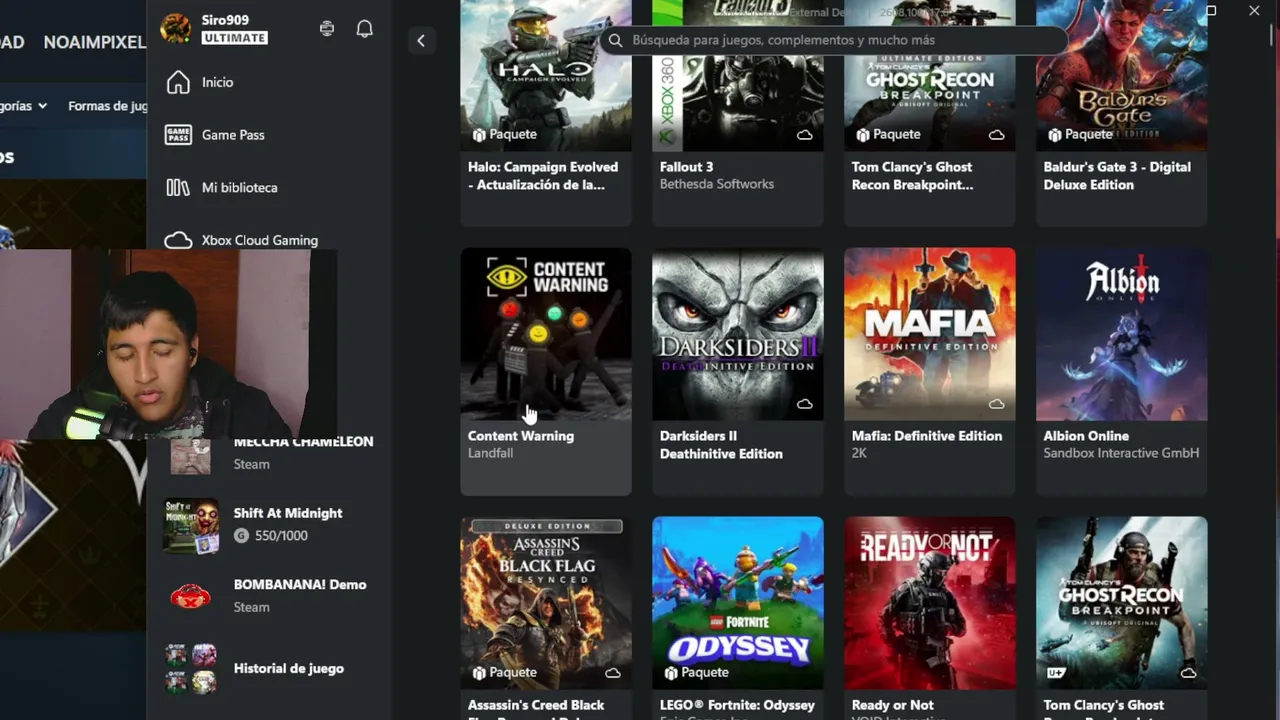This screenshot has width=1280, height=720.
Task: Click the cloud icon on Mafia card
Action: pos(997,404)
